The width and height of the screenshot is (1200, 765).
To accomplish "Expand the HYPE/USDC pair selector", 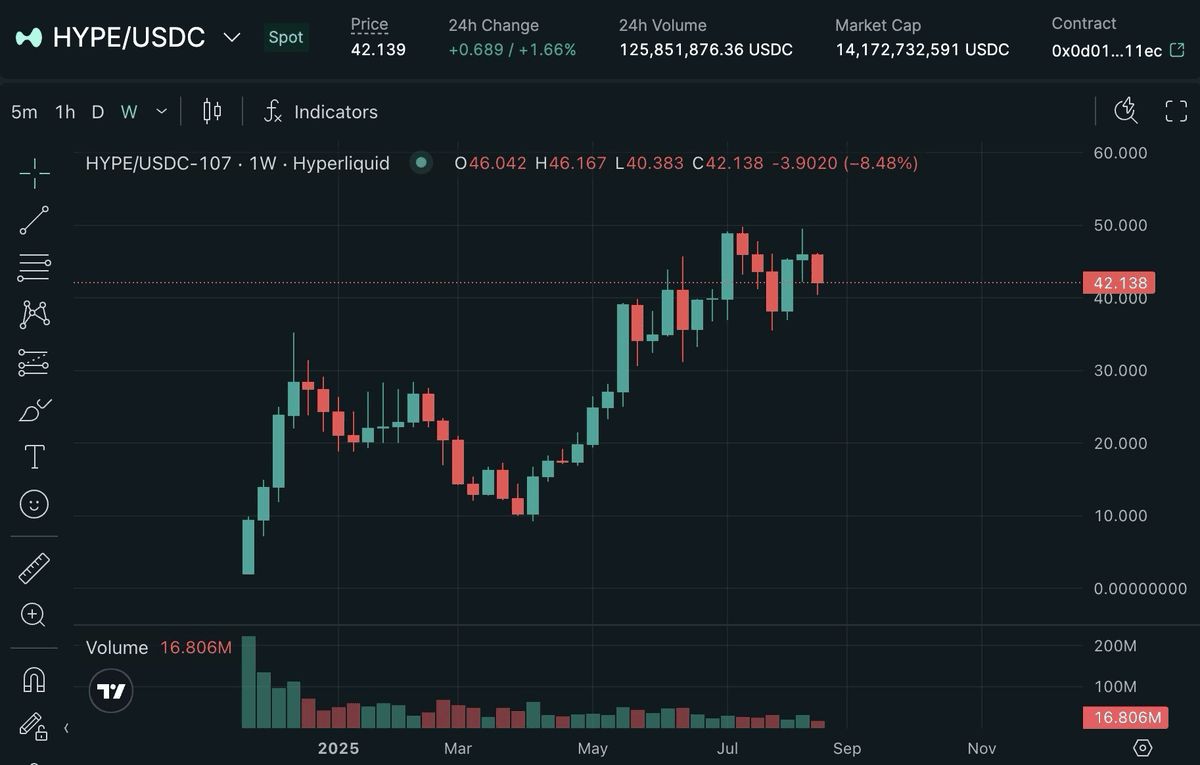I will click(231, 38).
